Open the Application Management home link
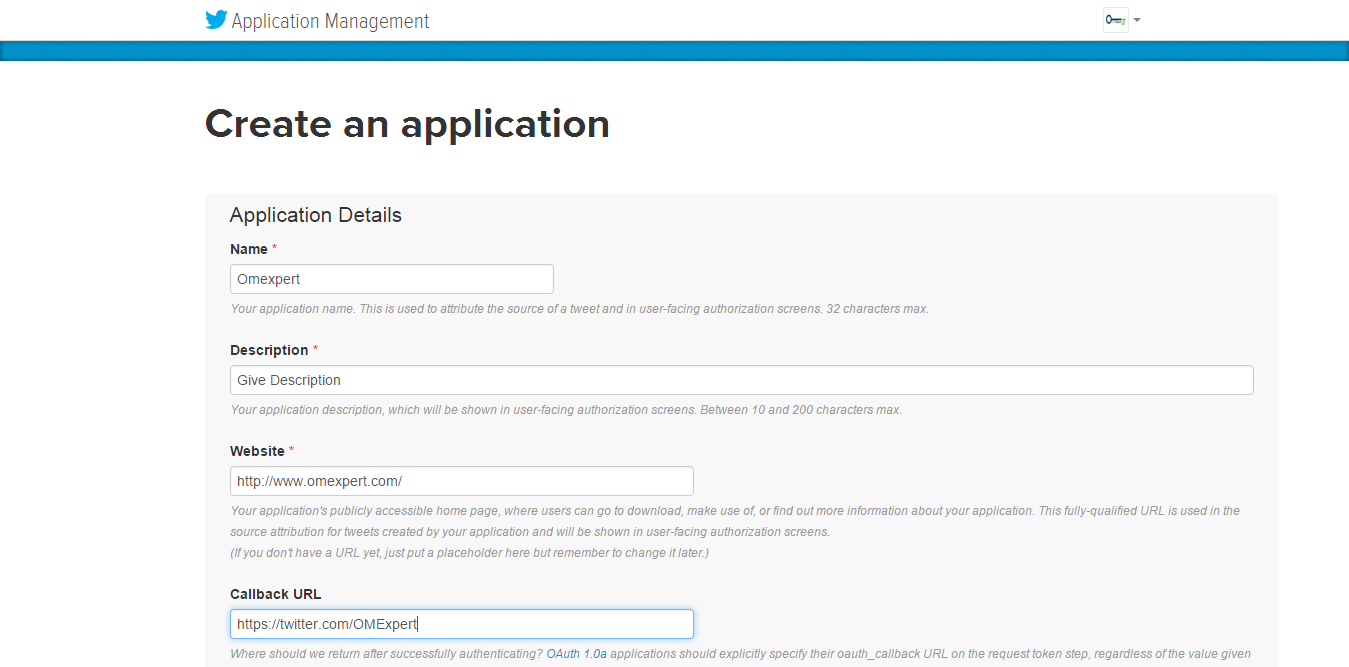The width and height of the screenshot is (1349, 667). point(330,21)
